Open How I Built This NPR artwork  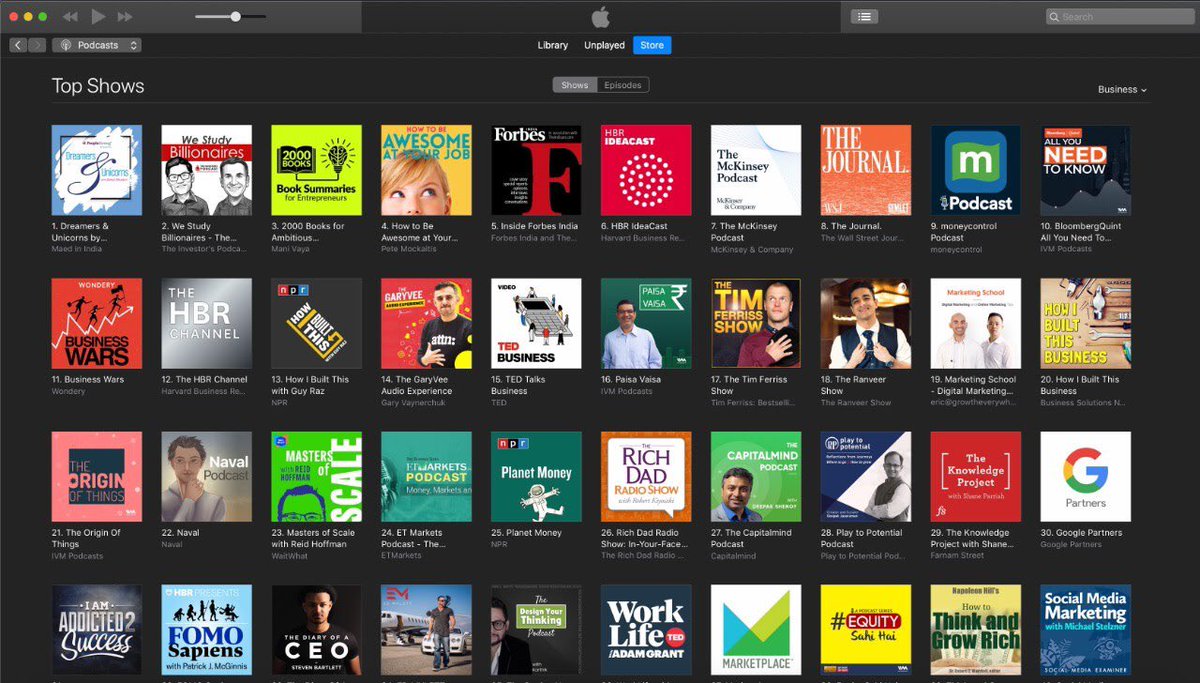[317, 324]
